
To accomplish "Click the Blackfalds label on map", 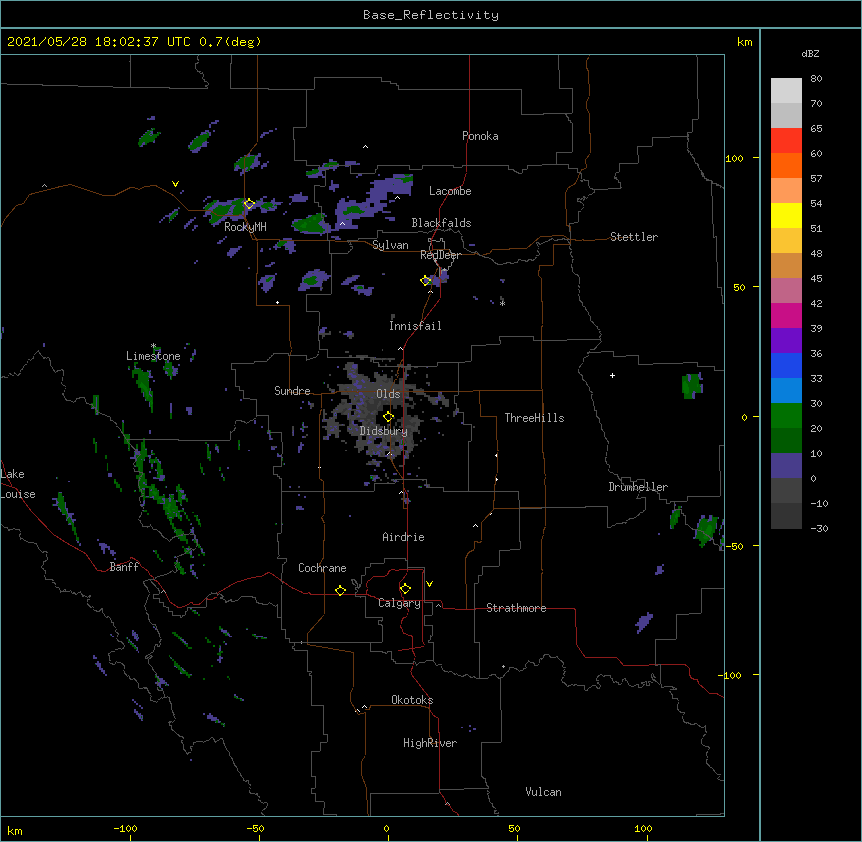I will tap(441, 223).
